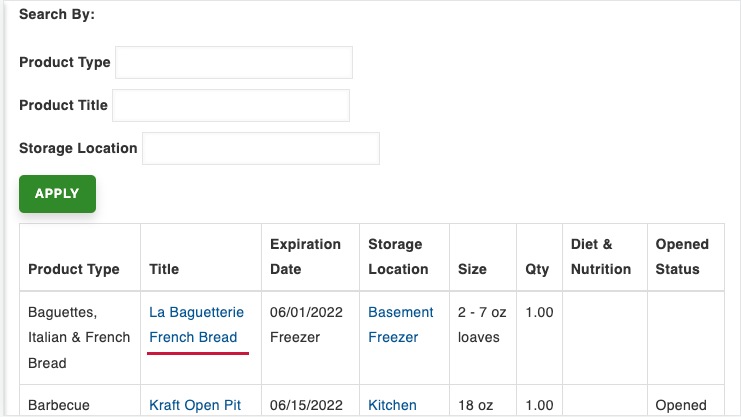Open the Kraft Open Pit product link
741x417 pixels.
[195, 405]
